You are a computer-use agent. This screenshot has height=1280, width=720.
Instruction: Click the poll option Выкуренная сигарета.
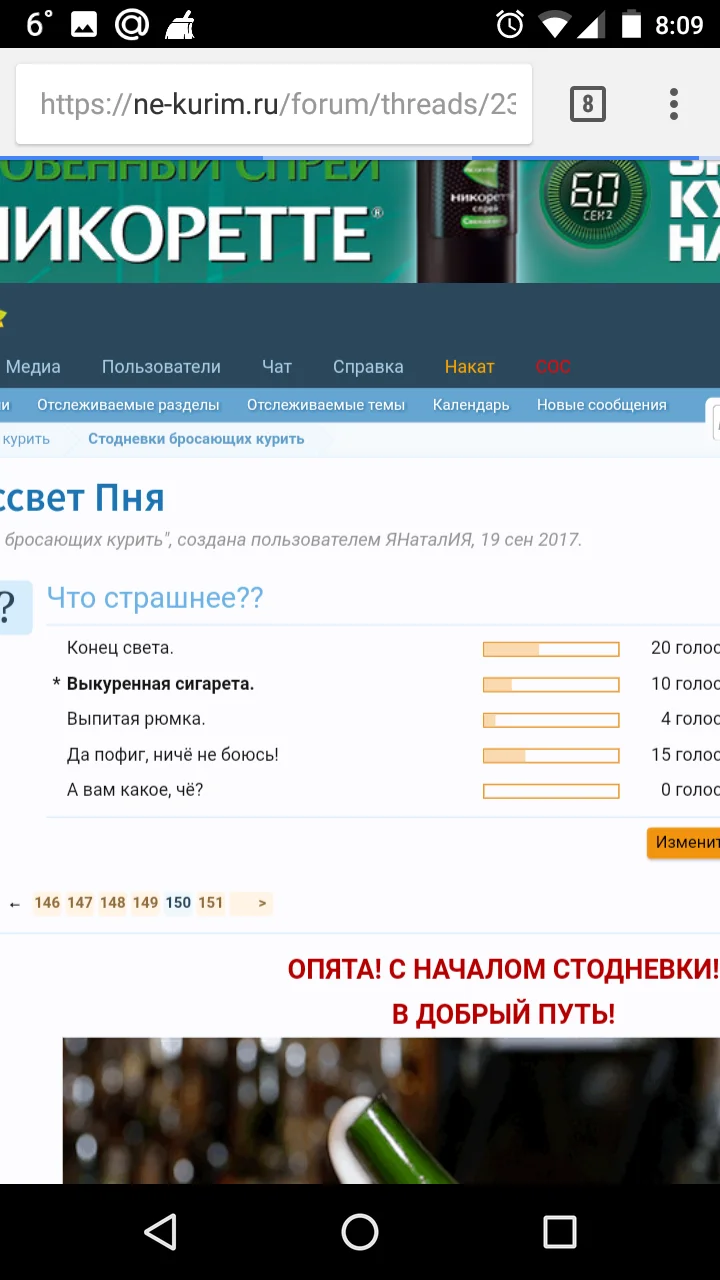click(160, 684)
